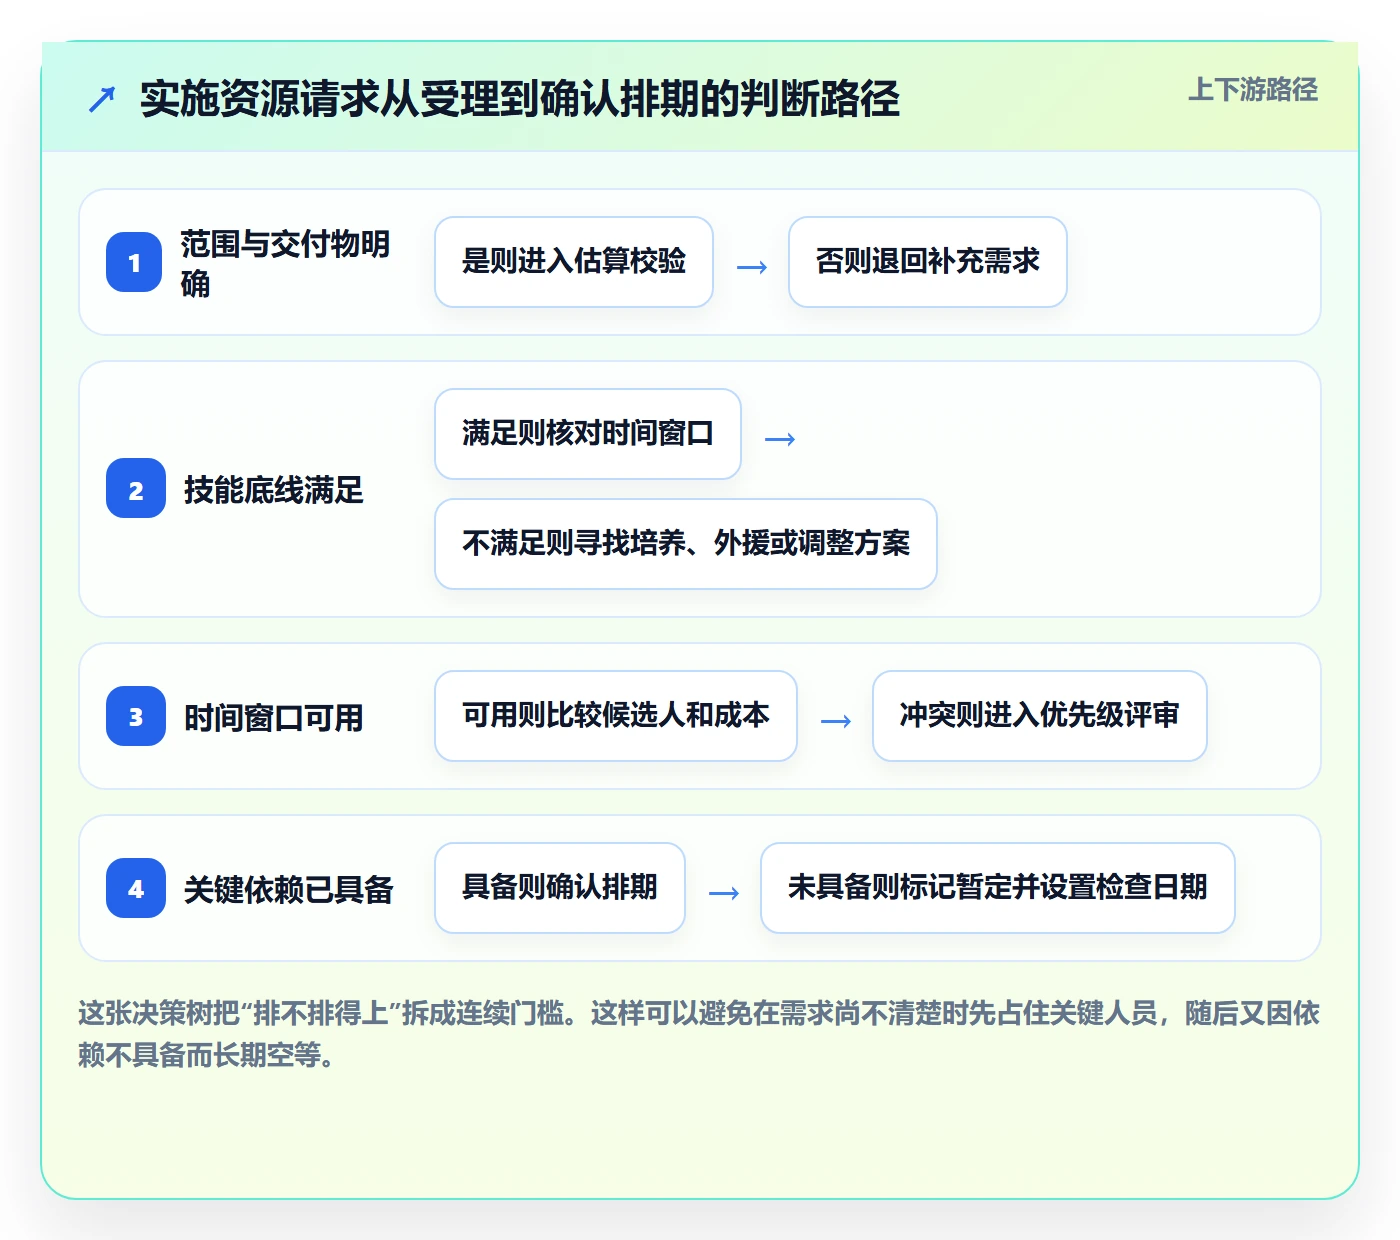Open the 否则退回补充需求 branch box

928,262
